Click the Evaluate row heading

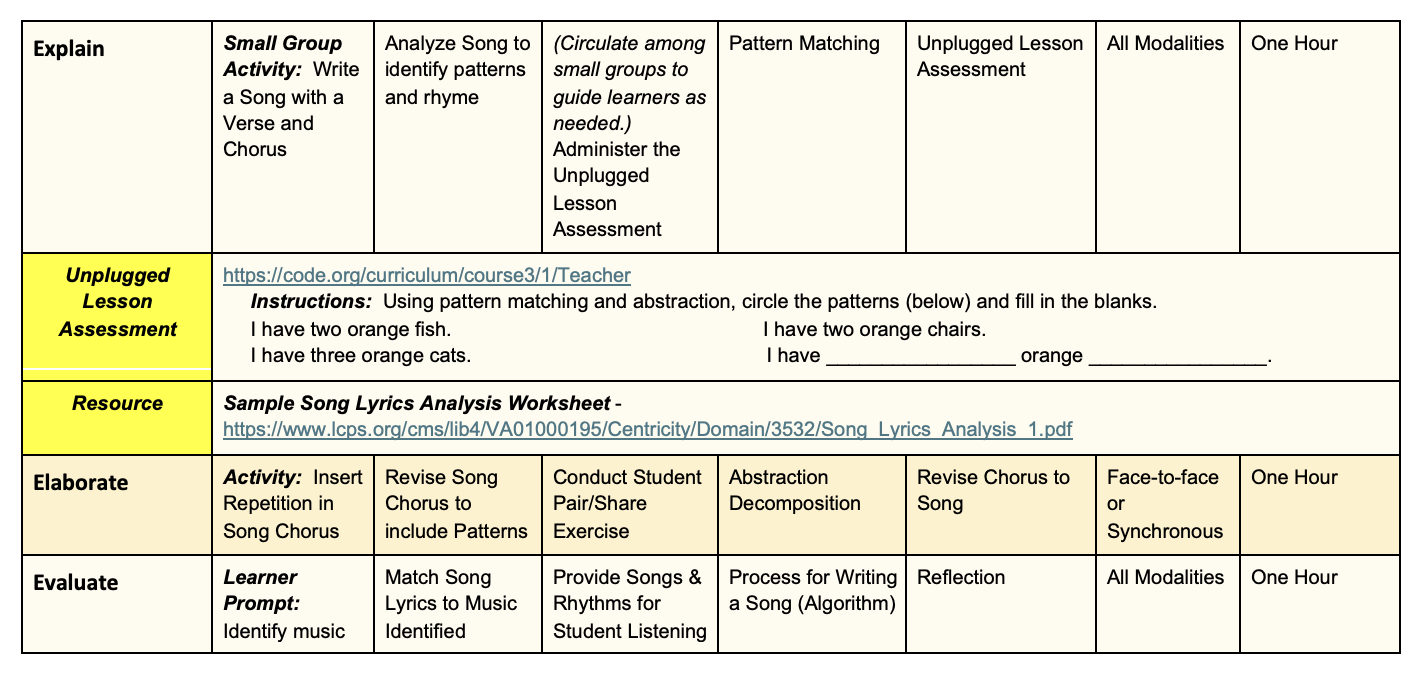point(76,582)
